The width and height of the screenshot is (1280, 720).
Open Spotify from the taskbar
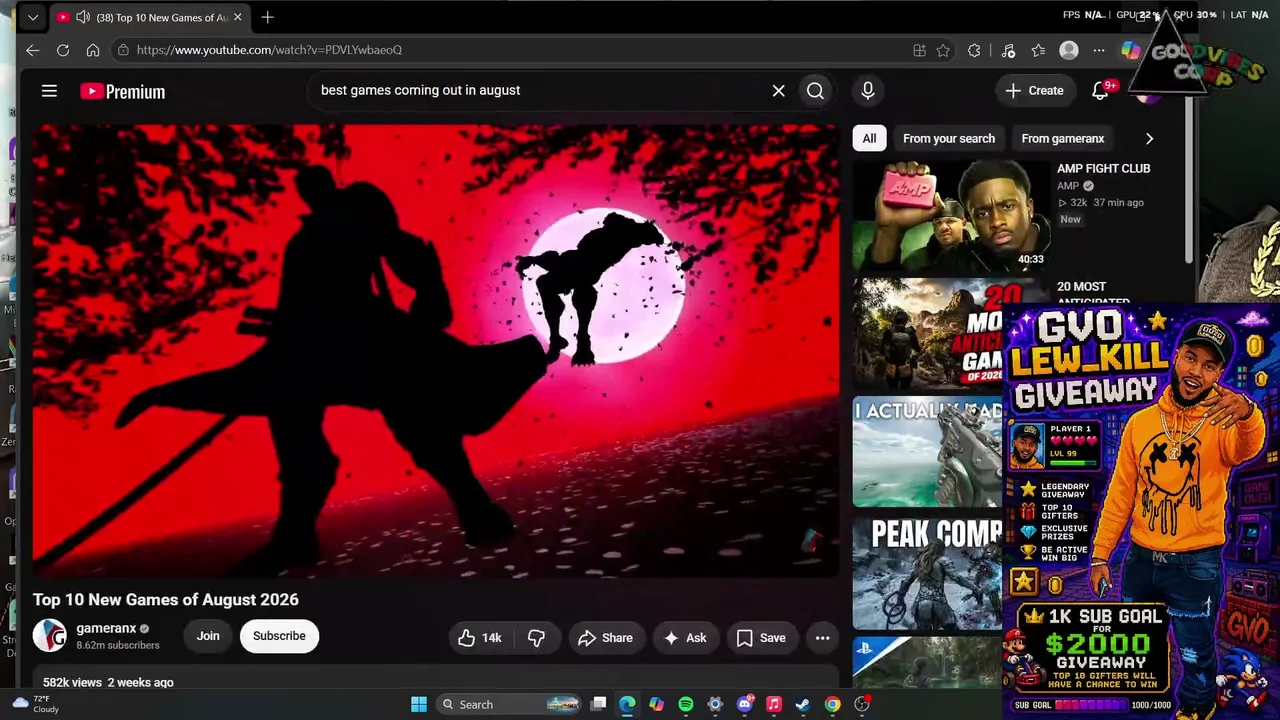(x=686, y=704)
